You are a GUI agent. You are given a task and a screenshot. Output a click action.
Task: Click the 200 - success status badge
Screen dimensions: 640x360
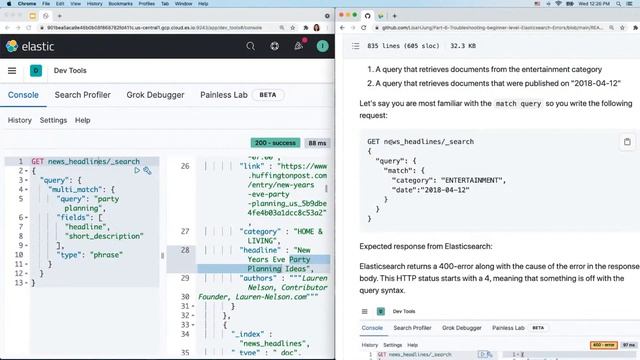[275, 143]
